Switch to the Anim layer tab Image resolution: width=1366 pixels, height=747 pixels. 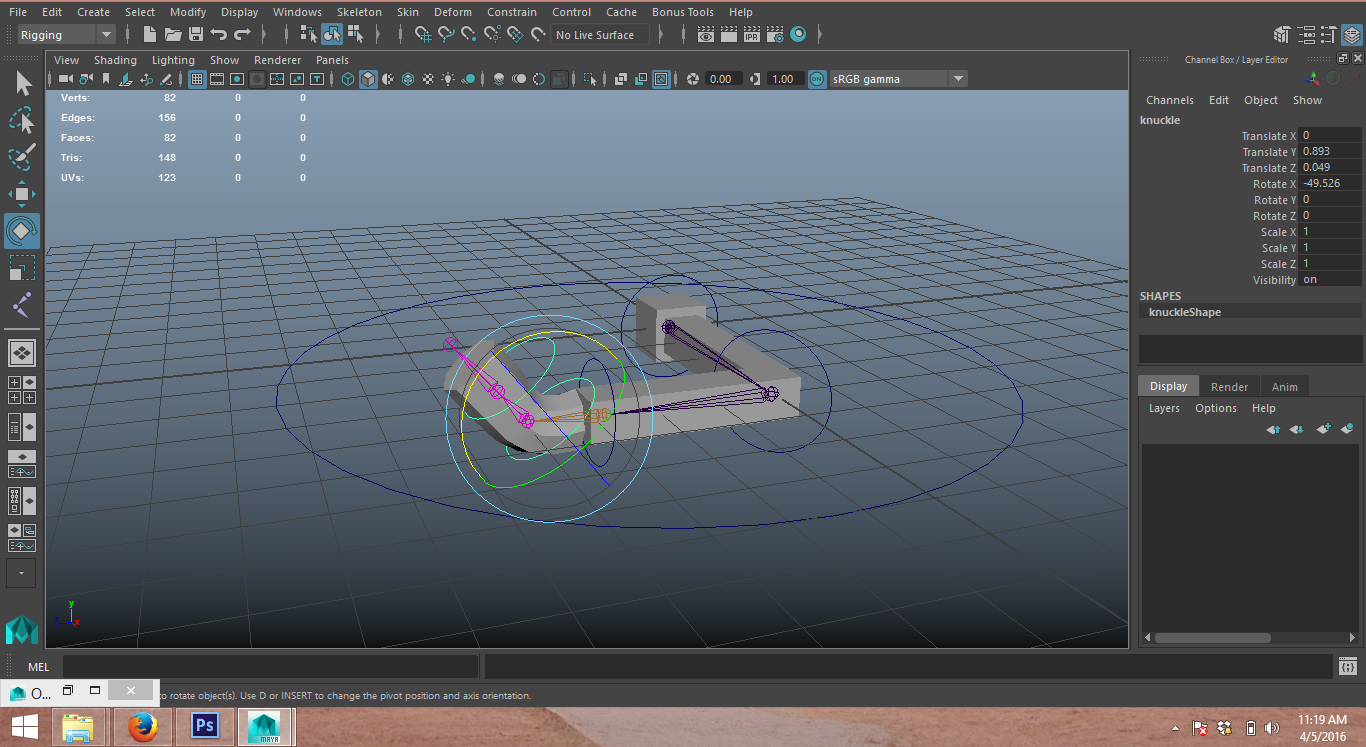tap(1285, 387)
